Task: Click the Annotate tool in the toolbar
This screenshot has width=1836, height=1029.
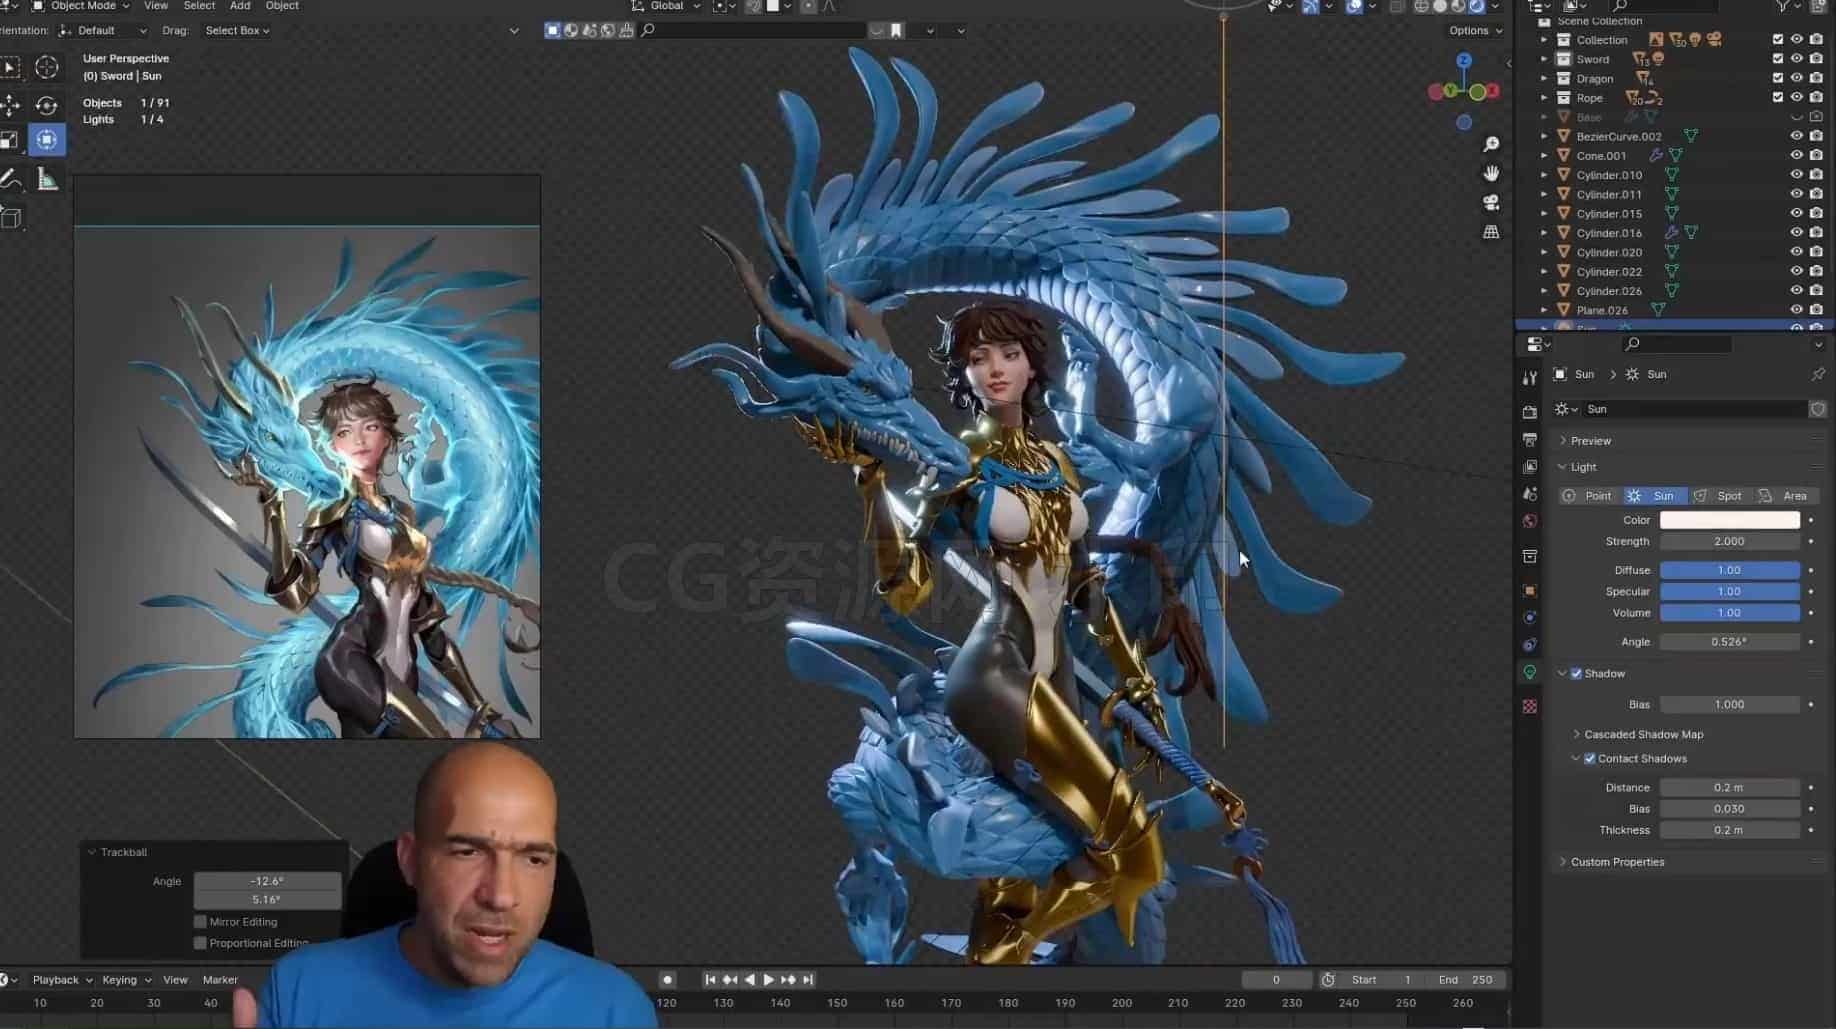Action: coord(11,180)
